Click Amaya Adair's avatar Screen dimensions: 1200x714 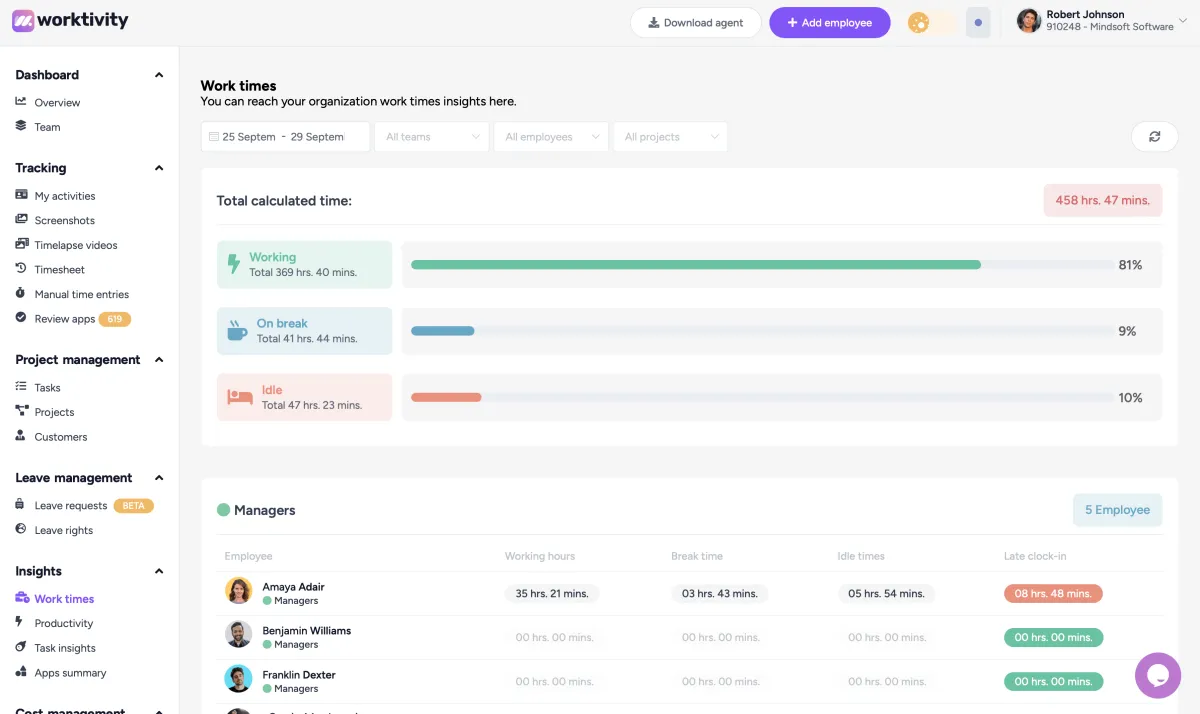pos(238,591)
